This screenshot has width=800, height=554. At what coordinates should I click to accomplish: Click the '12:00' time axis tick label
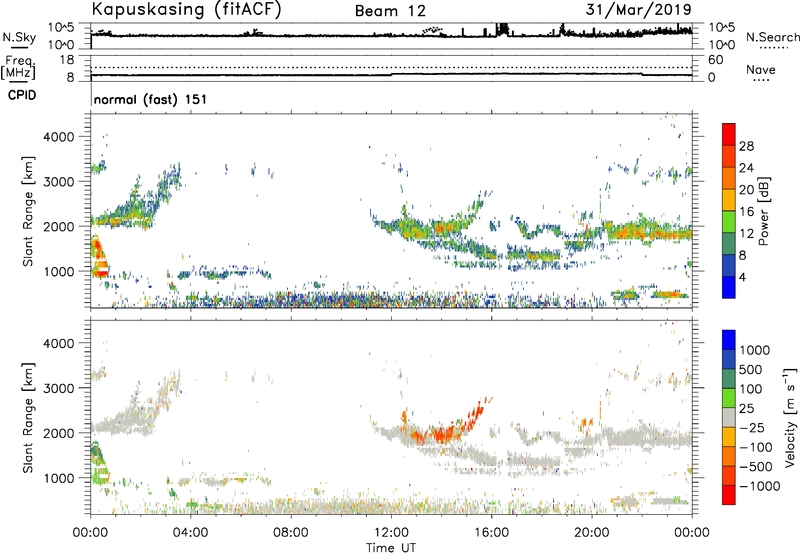click(x=391, y=533)
